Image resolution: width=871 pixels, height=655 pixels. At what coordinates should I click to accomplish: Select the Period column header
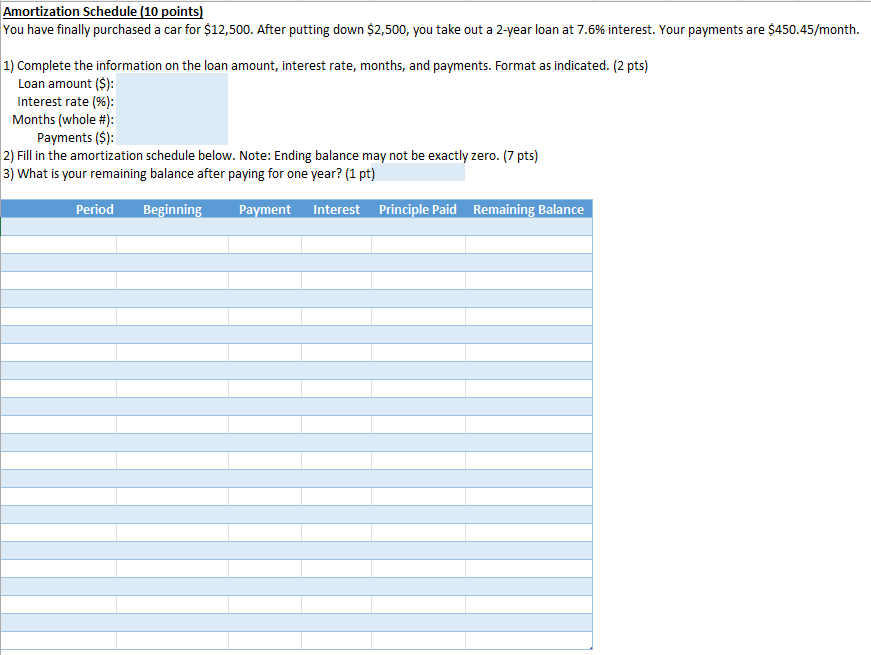(x=95, y=209)
